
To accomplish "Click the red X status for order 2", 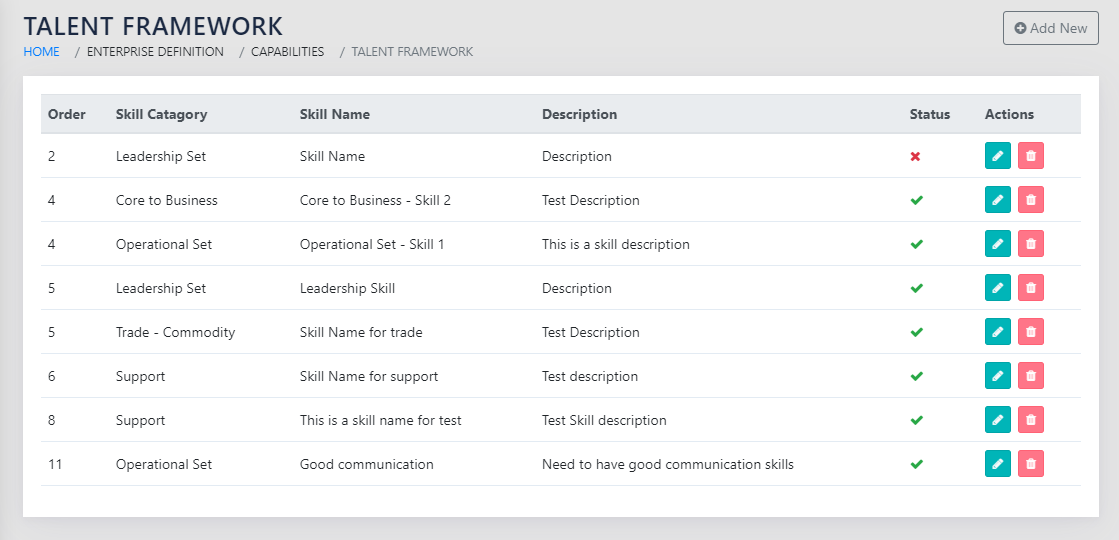I will tap(915, 157).
